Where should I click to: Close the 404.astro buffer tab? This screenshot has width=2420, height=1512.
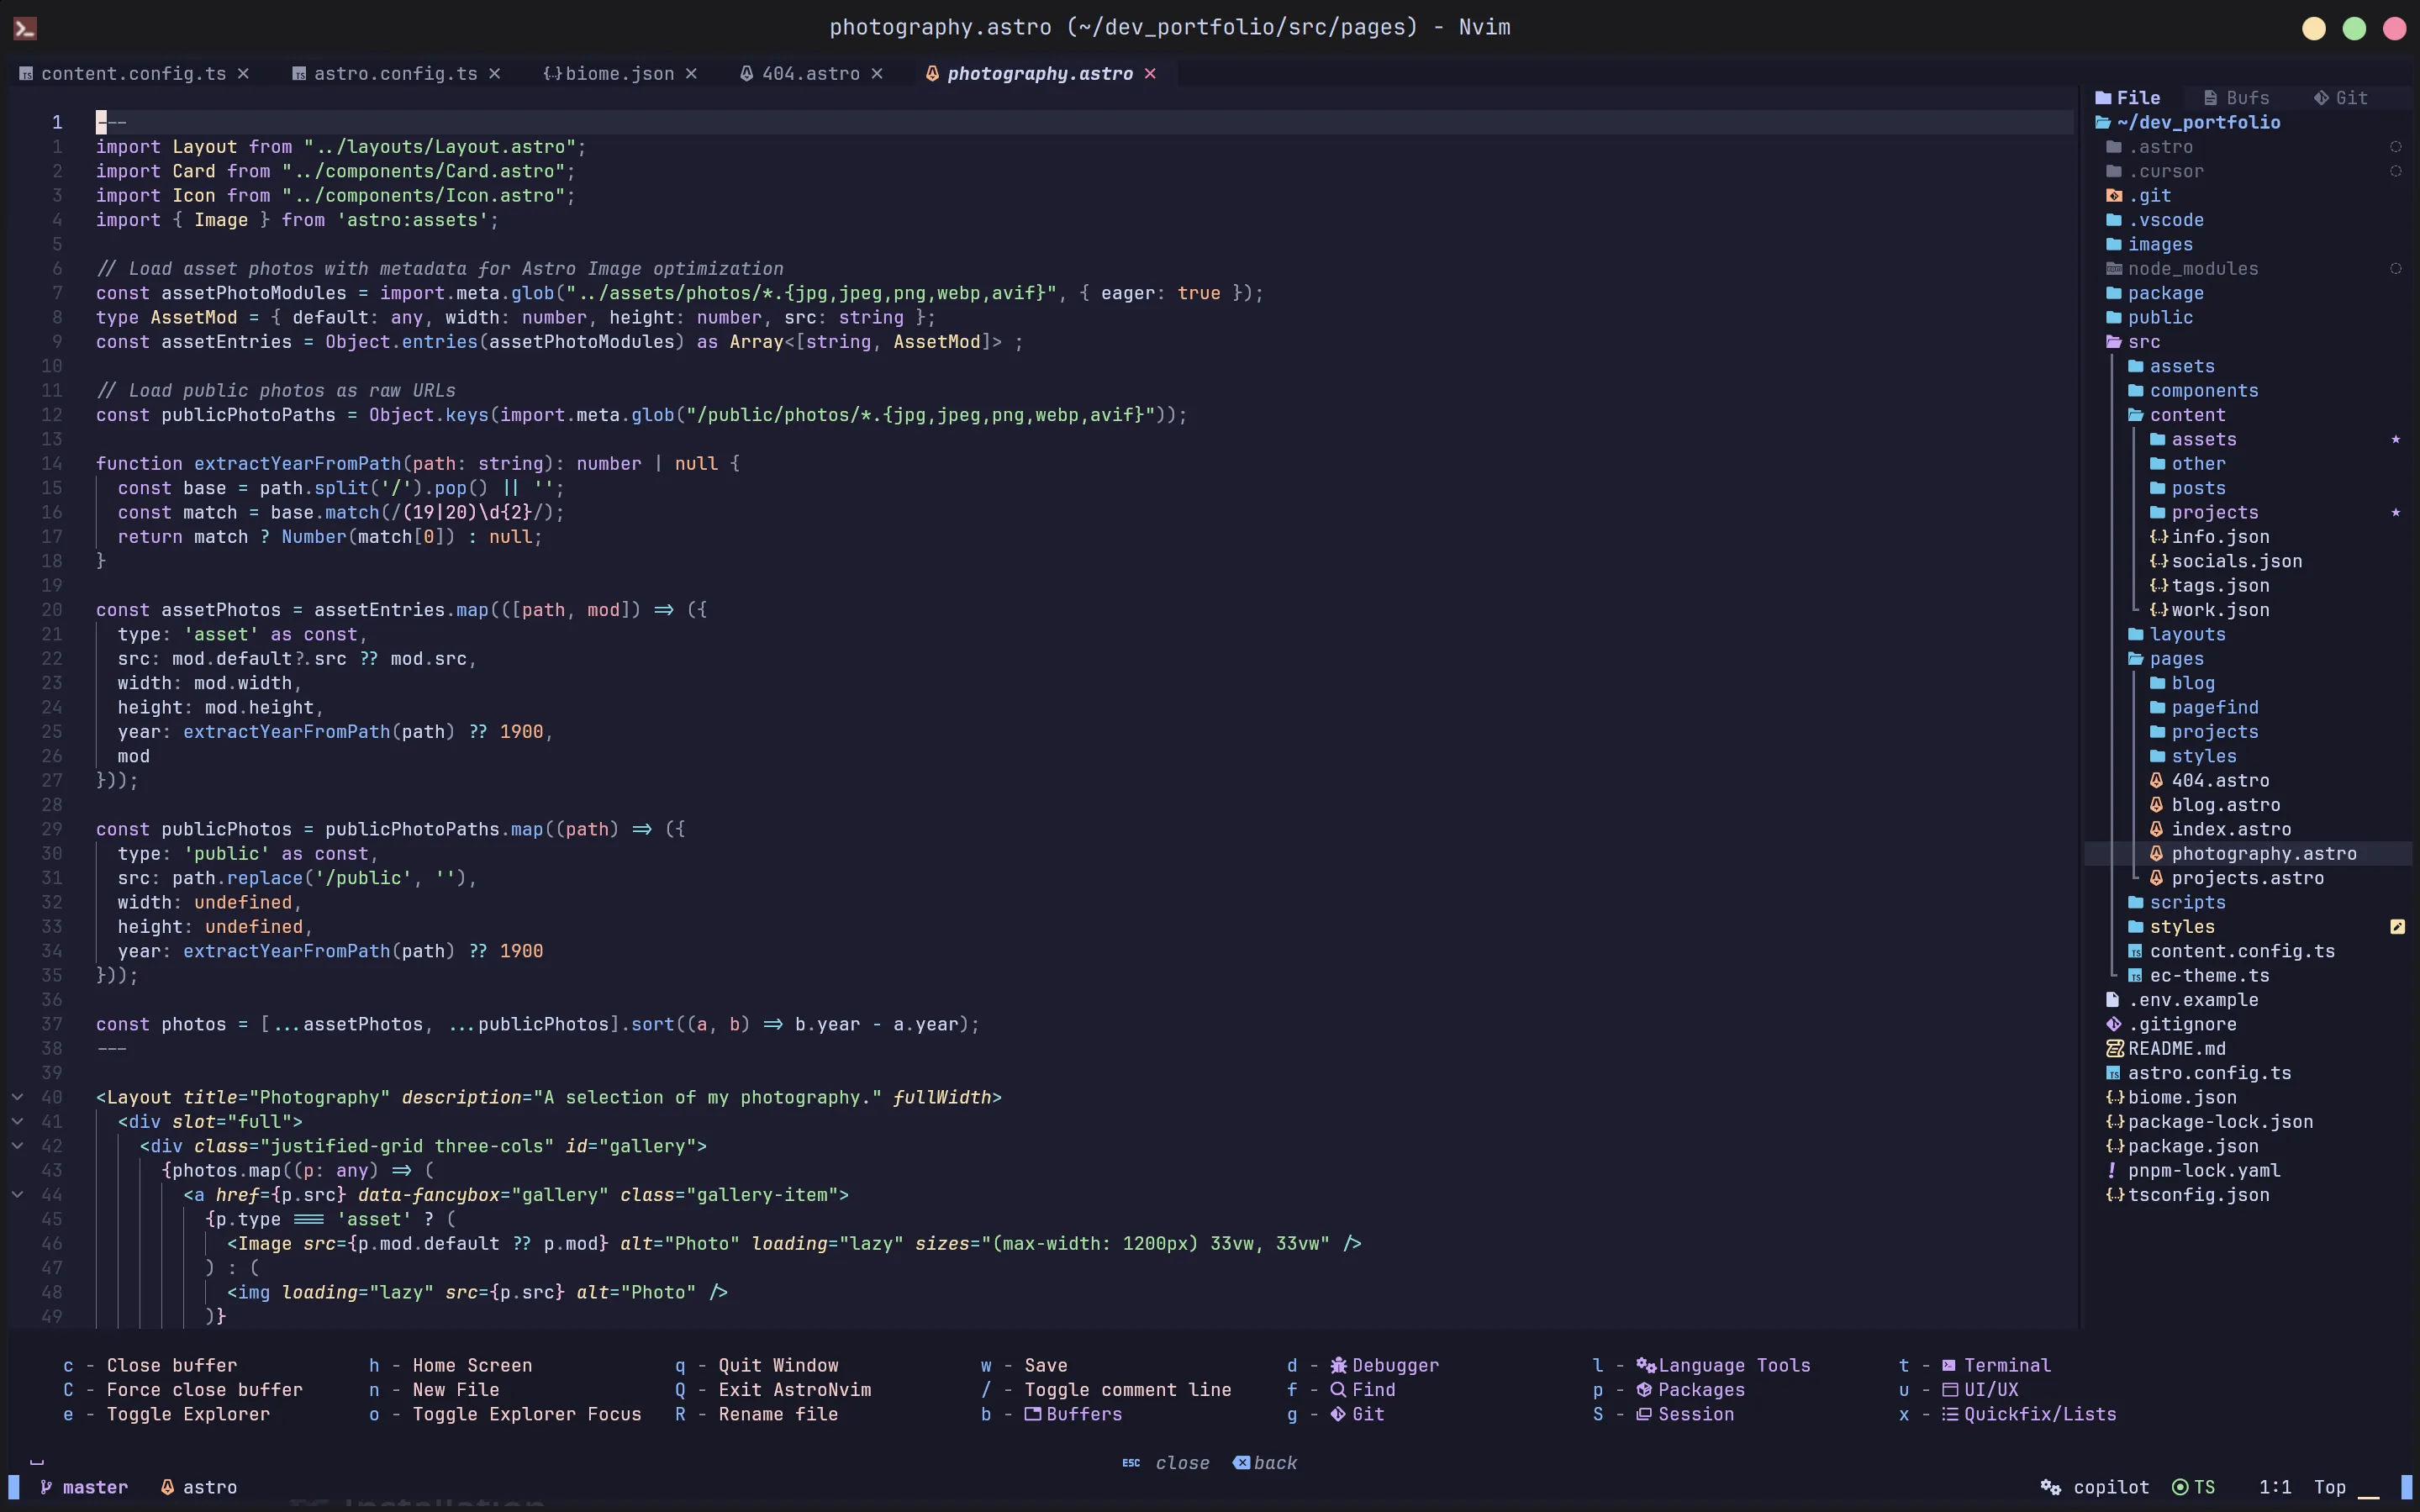coord(877,74)
